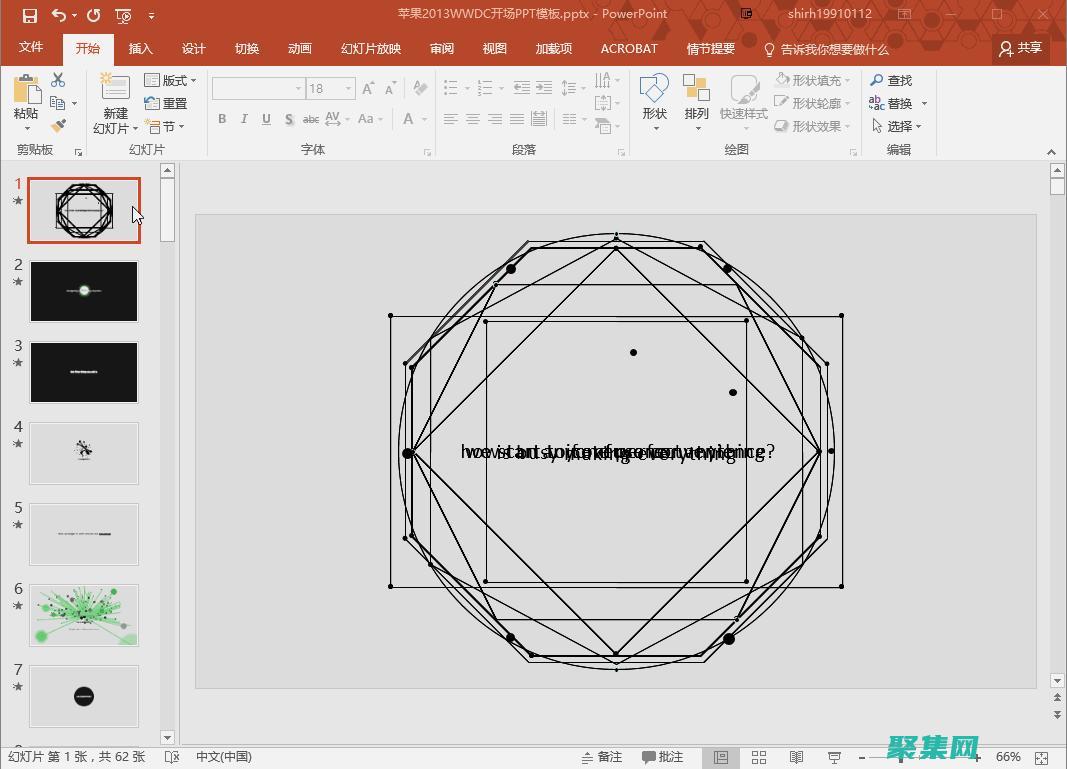Open reading view from status bar
This screenshot has height=769, width=1067.
click(x=797, y=757)
